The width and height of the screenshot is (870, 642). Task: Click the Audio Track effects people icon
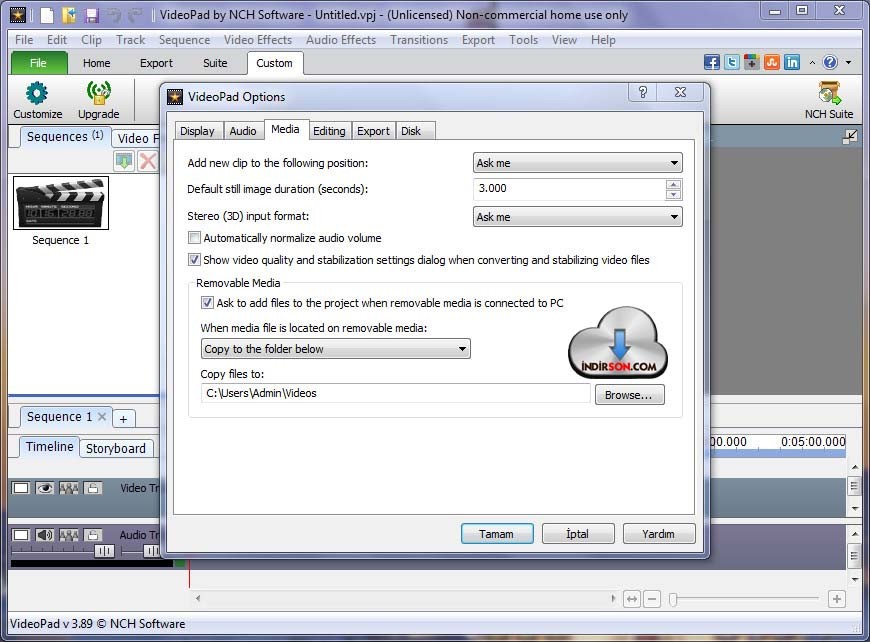[x=69, y=535]
